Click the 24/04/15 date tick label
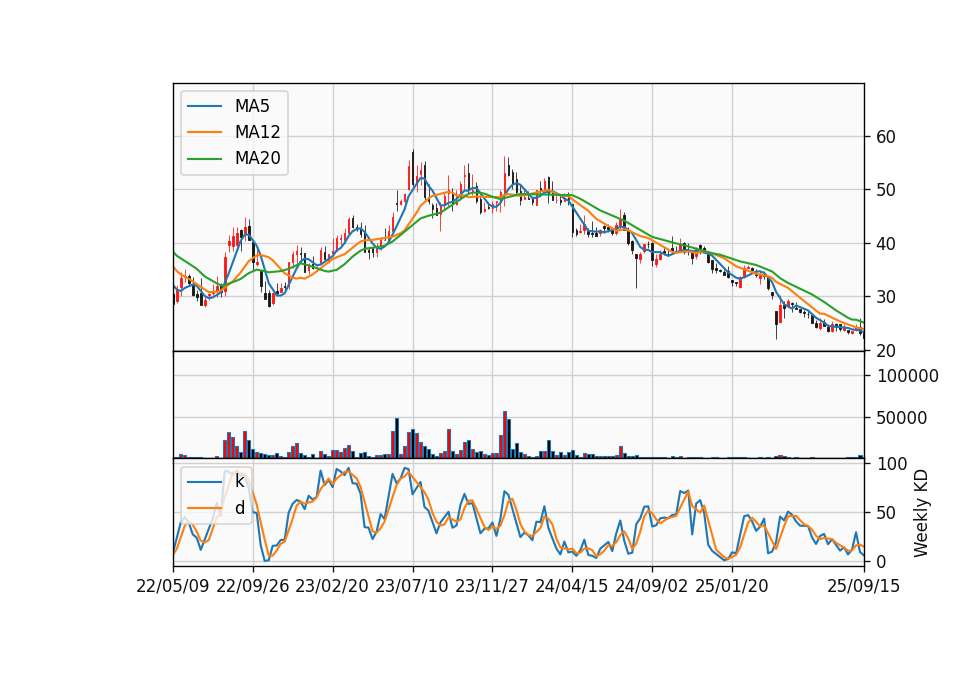The image size is (960, 690). tap(572, 586)
